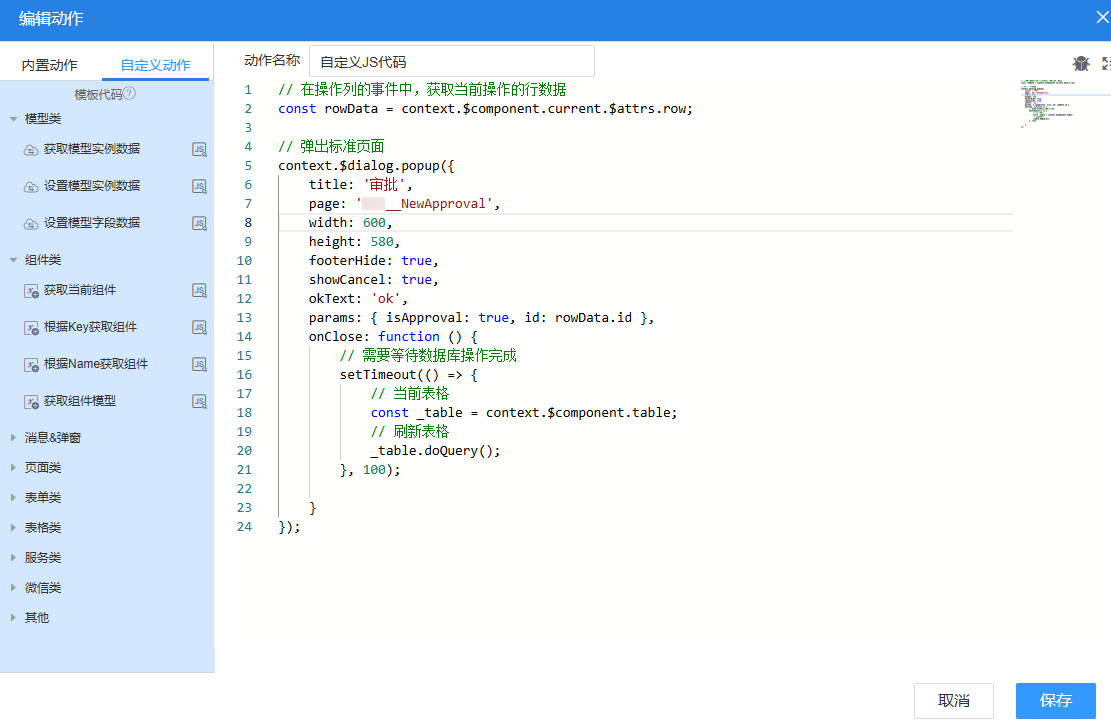Click the comment '// 弹出标准页面'

point(331,147)
